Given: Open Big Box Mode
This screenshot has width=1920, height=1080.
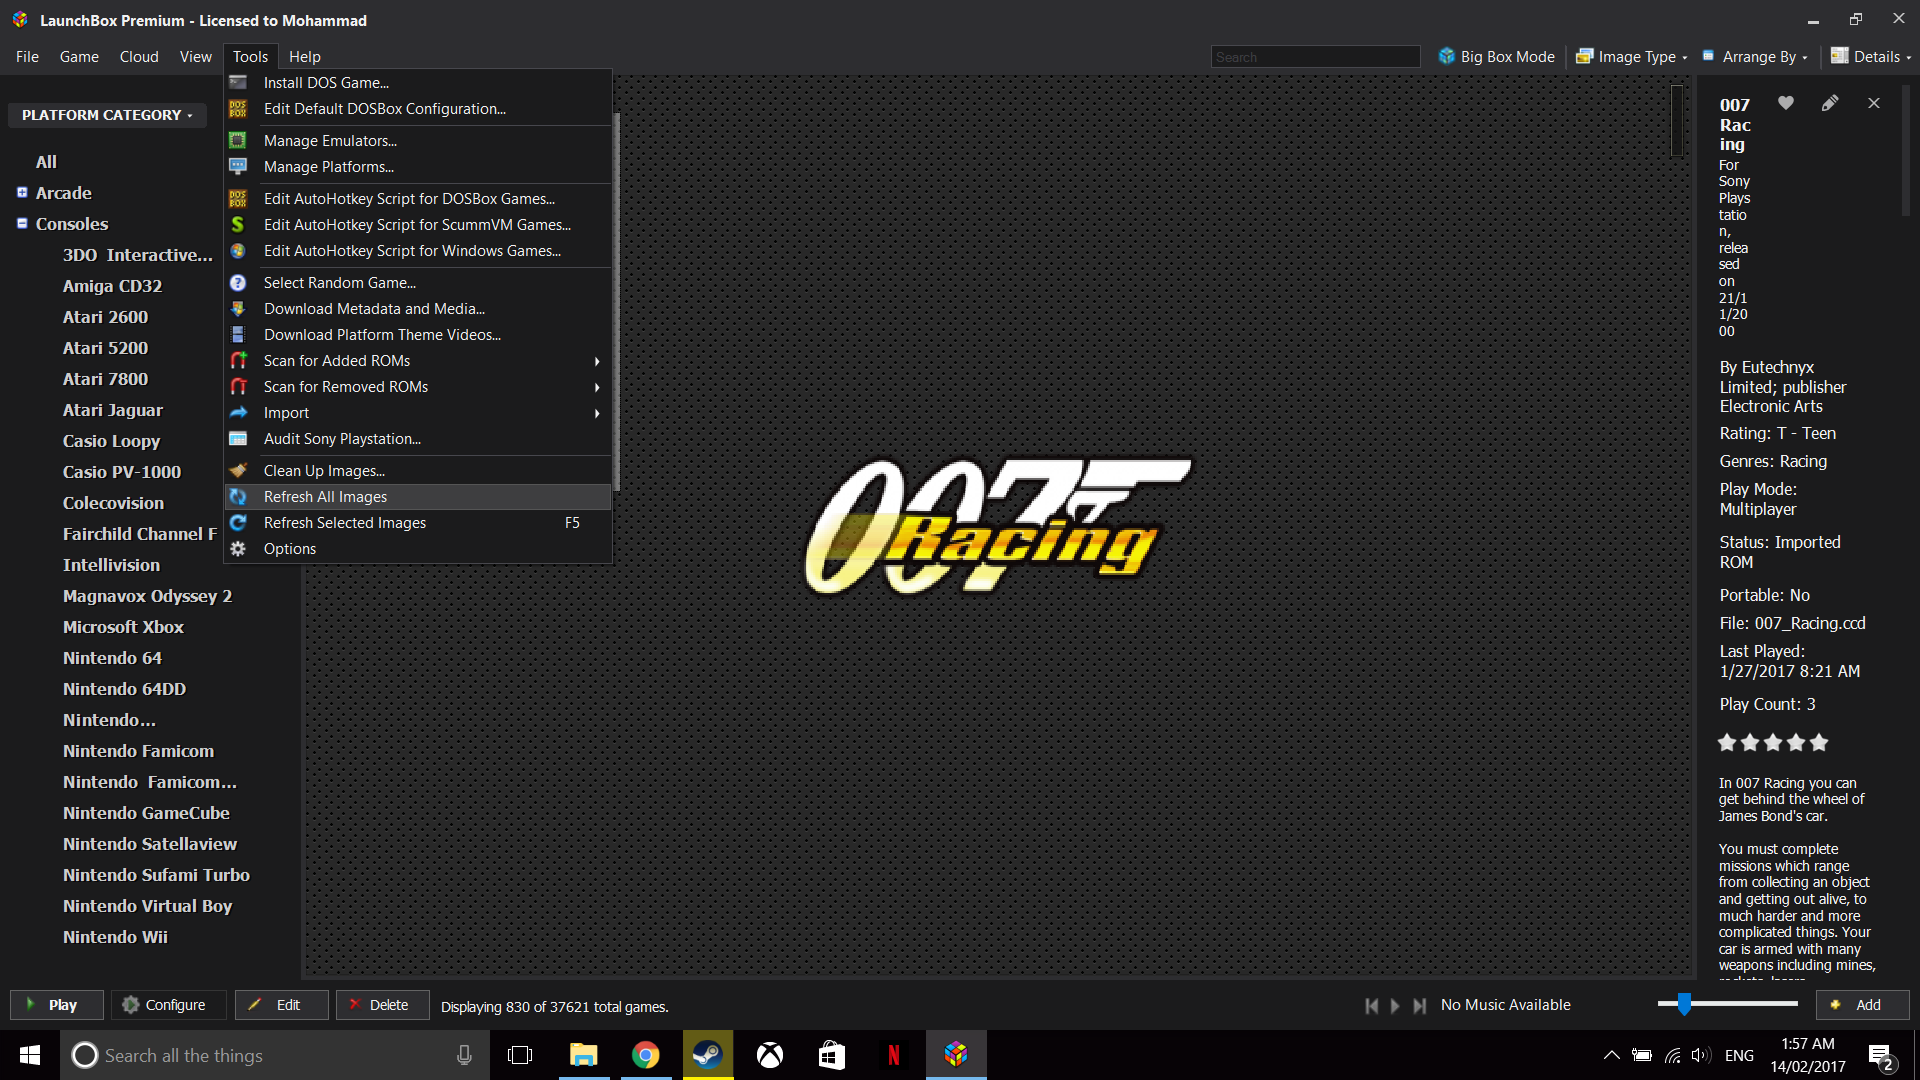Looking at the screenshot, I should (x=1496, y=57).
